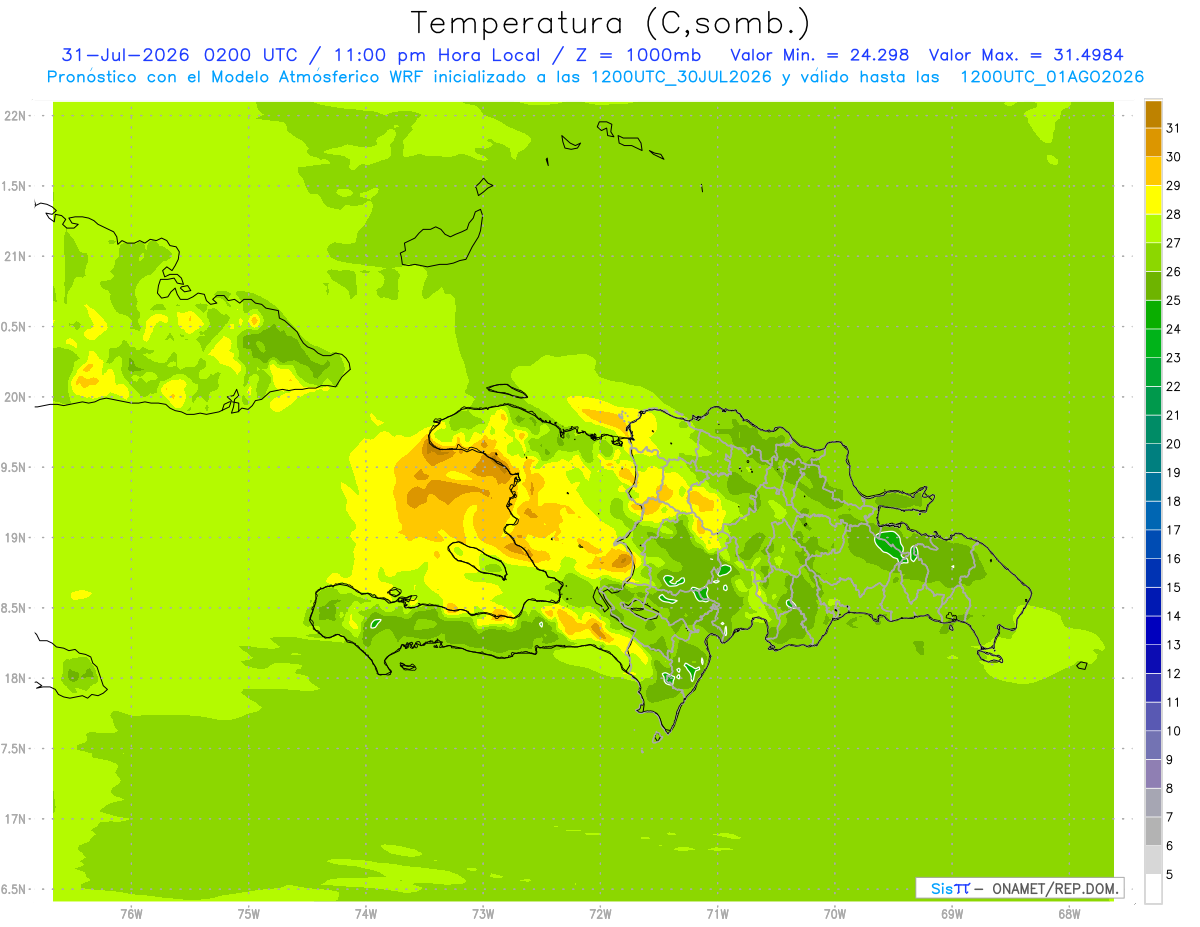Select the "Valor Min. = 24.298" text
Viewport: 1200px width, 927px height.
(820, 55)
